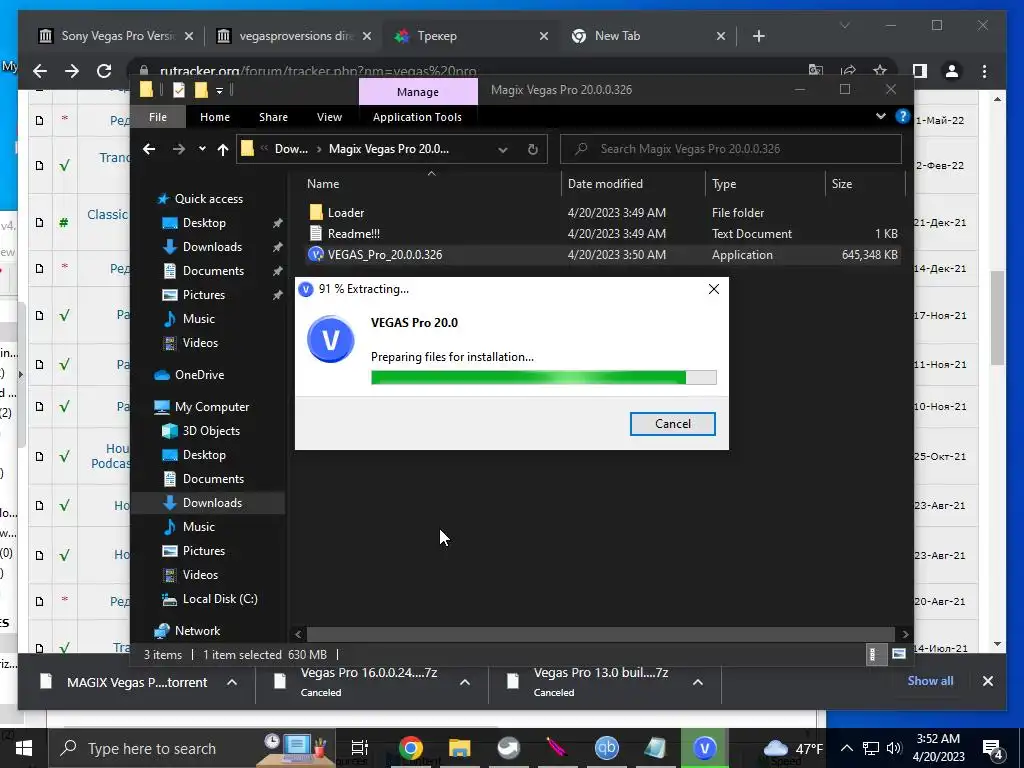Click the horizontal scrollbar in file list

tap(601, 634)
